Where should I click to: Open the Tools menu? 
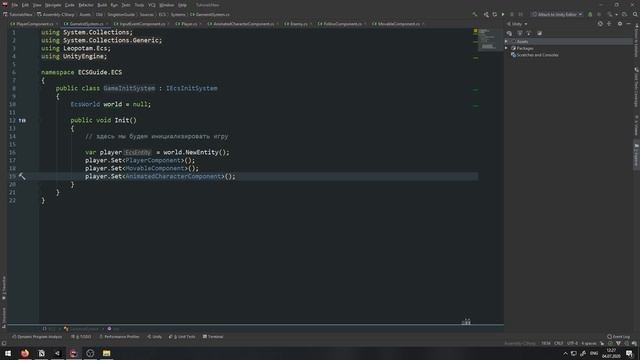[x=139, y=5]
